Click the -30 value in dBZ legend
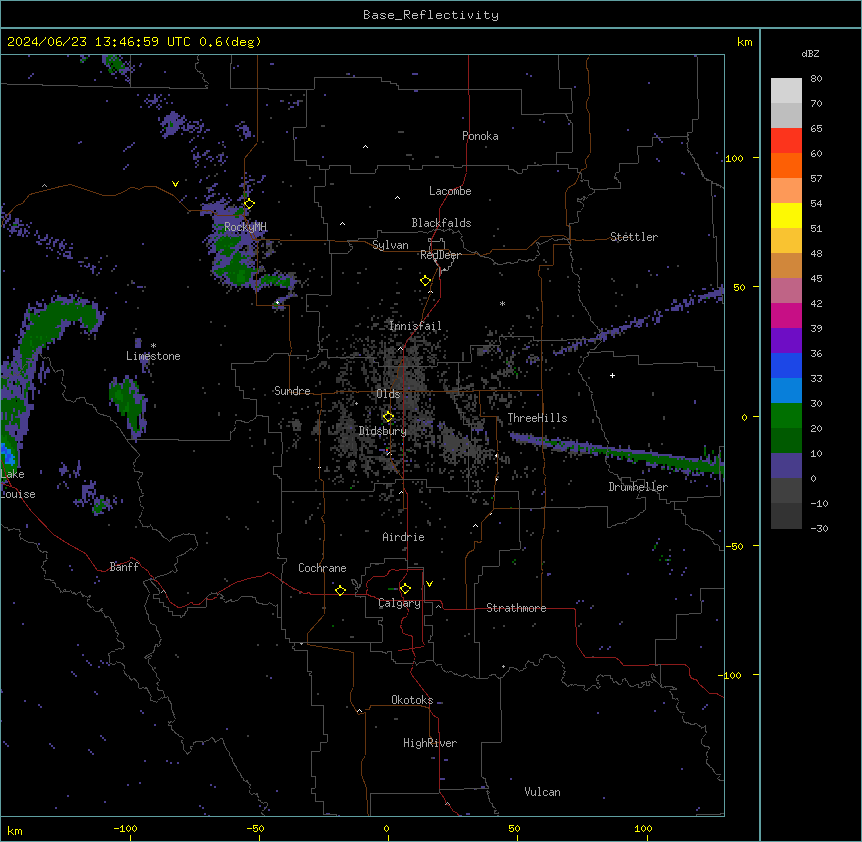The height and width of the screenshot is (842, 862). 819,528
